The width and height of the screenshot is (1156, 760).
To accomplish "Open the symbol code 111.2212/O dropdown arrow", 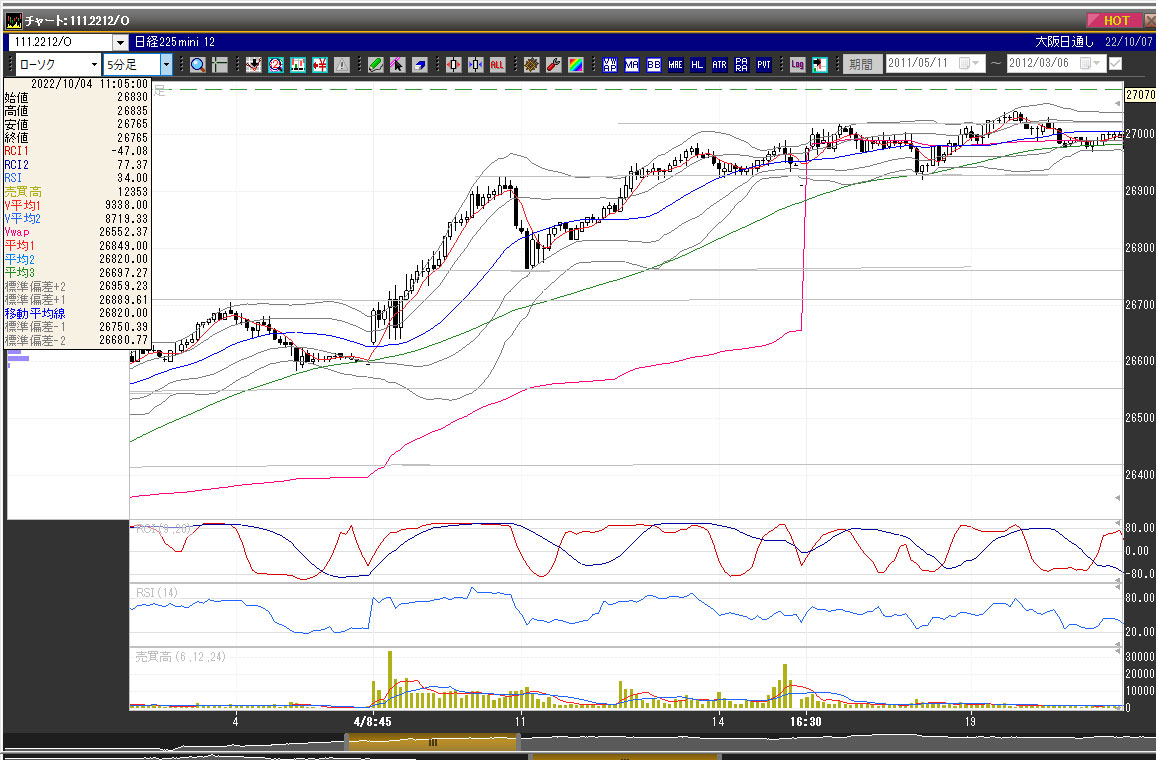I will pyautogui.click(x=120, y=42).
